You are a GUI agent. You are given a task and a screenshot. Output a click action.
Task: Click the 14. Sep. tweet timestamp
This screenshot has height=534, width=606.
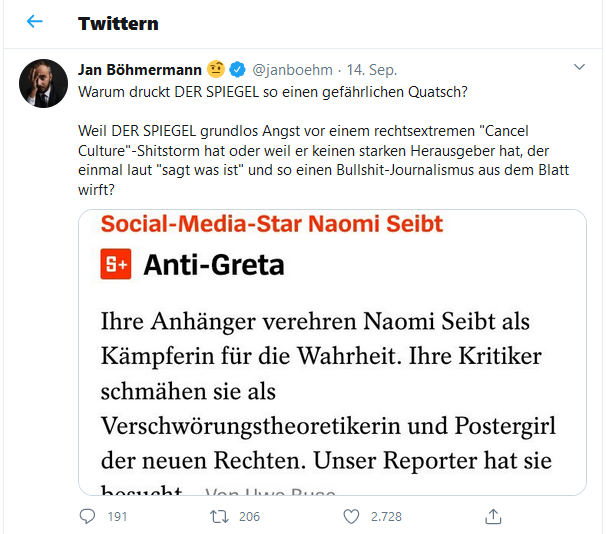[x=374, y=69]
